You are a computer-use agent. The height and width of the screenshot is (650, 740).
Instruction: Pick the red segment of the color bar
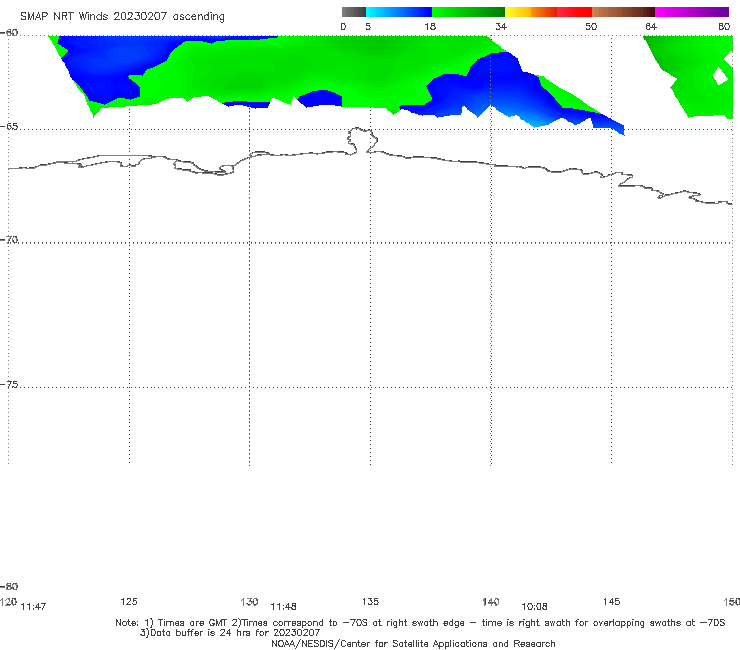coord(574,12)
